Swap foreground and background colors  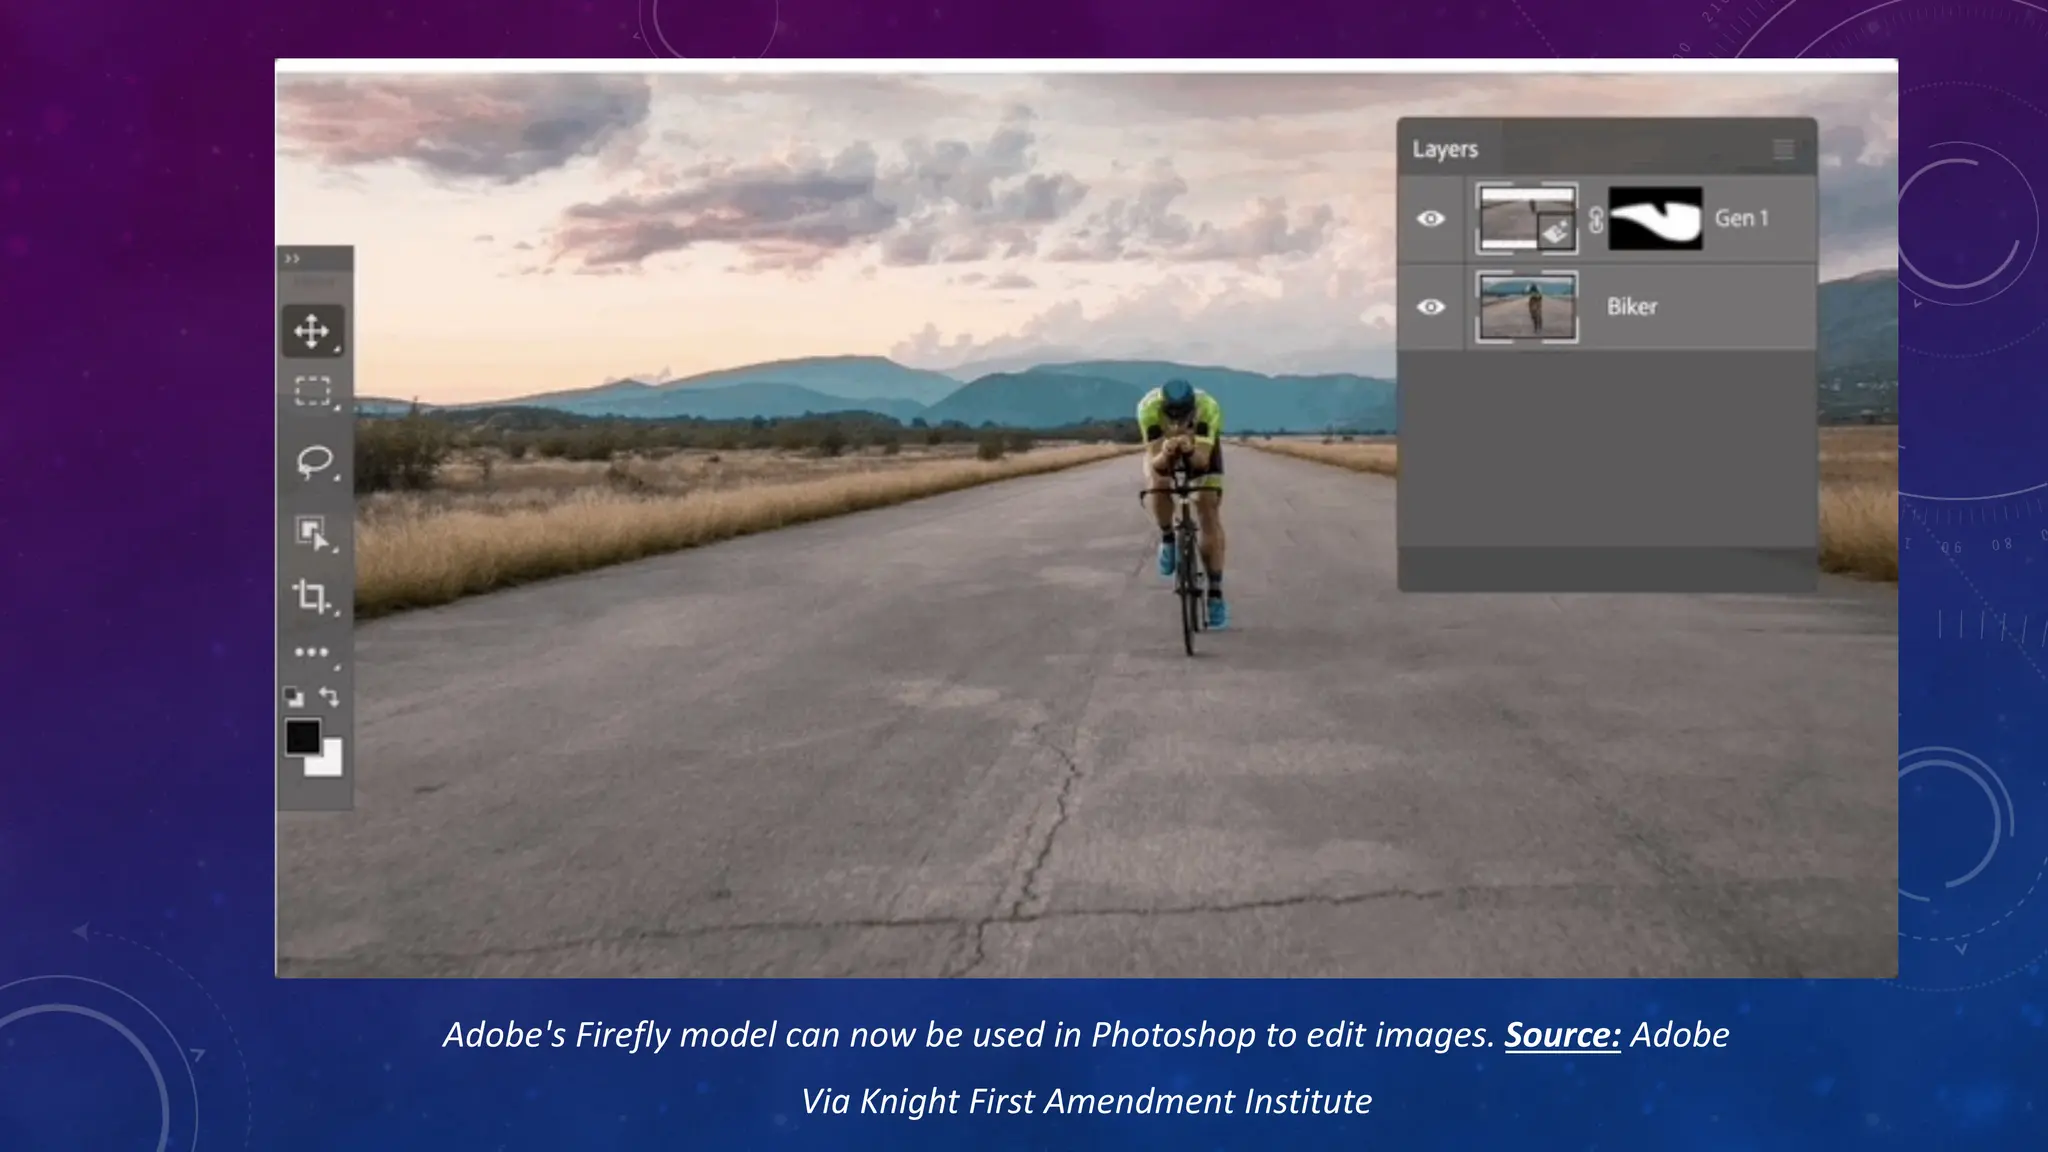tap(329, 696)
